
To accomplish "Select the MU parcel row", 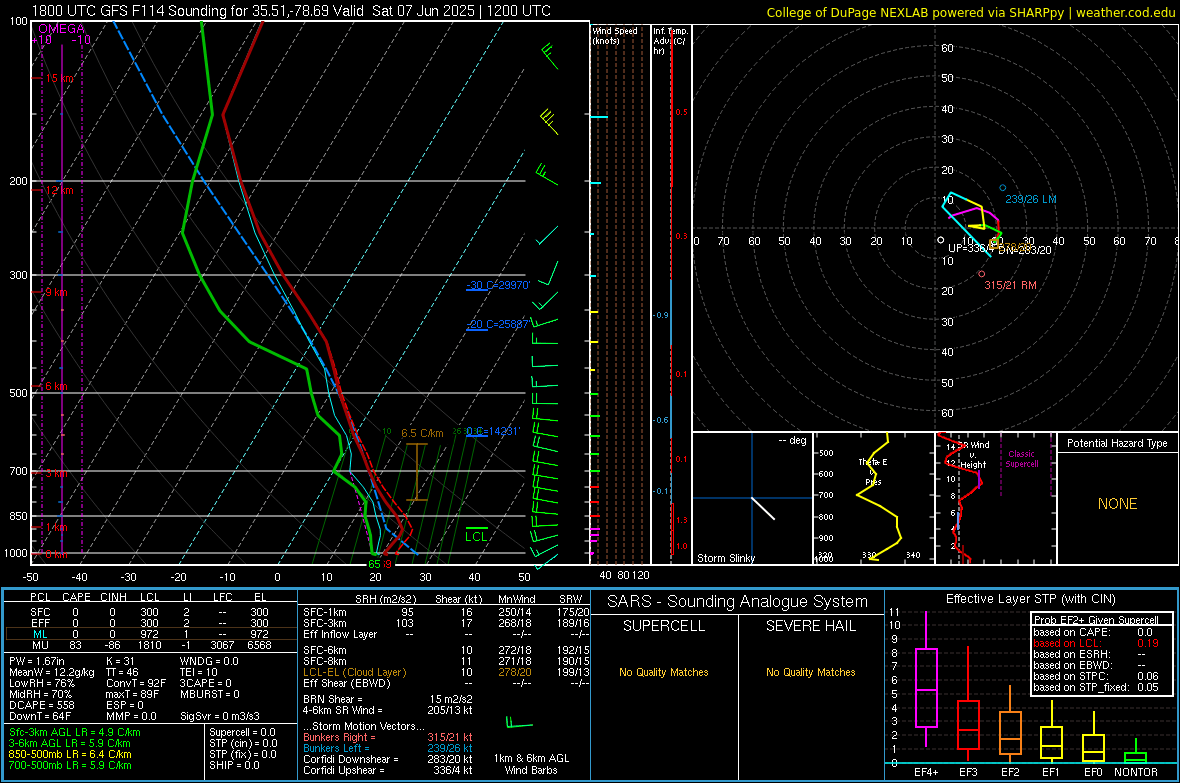I will [149, 645].
